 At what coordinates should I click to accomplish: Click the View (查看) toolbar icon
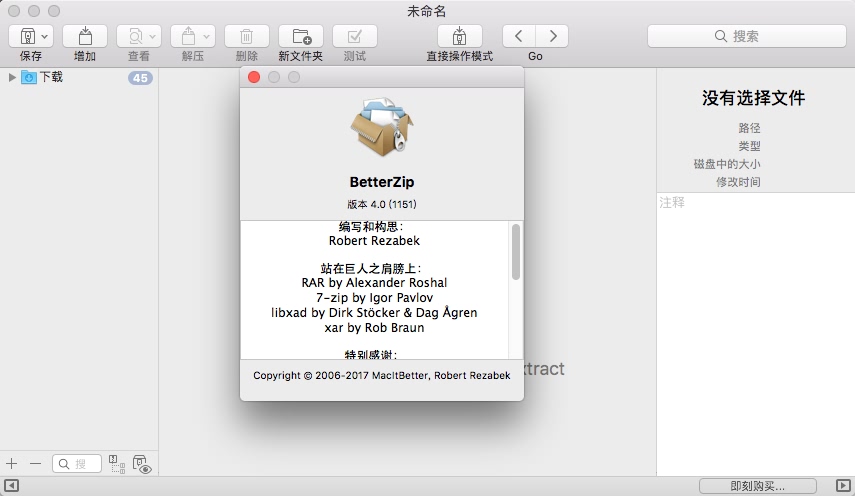pos(135,37)
